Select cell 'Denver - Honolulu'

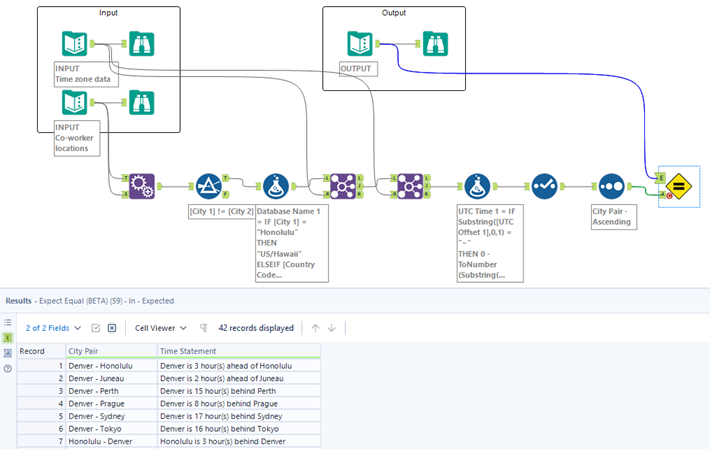(111, 366)
